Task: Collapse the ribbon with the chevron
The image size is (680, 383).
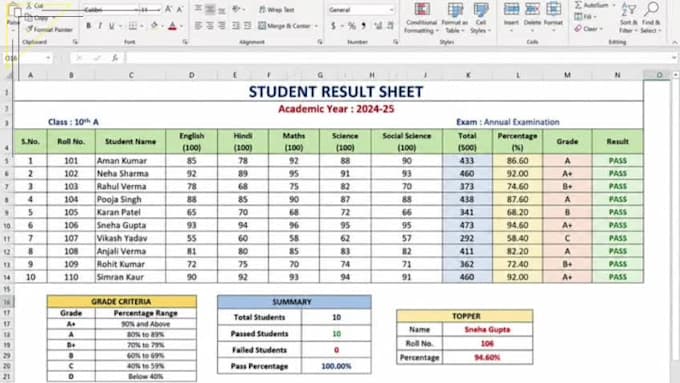Action: [x=674, y=42]
